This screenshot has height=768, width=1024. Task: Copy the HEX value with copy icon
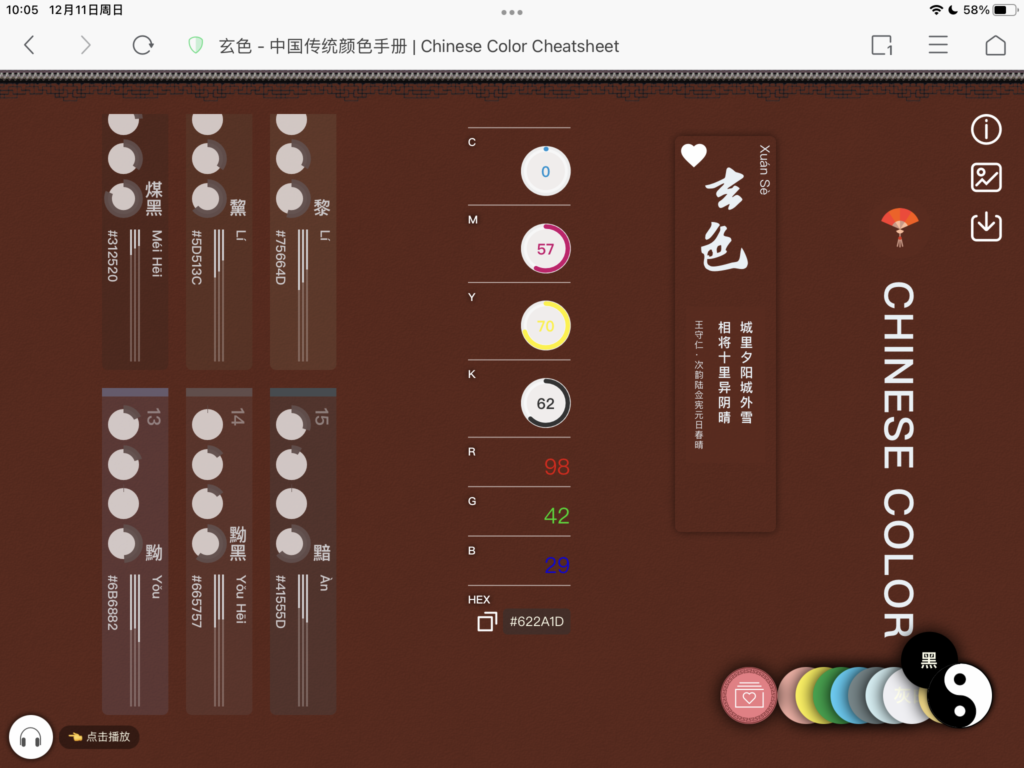487,622
